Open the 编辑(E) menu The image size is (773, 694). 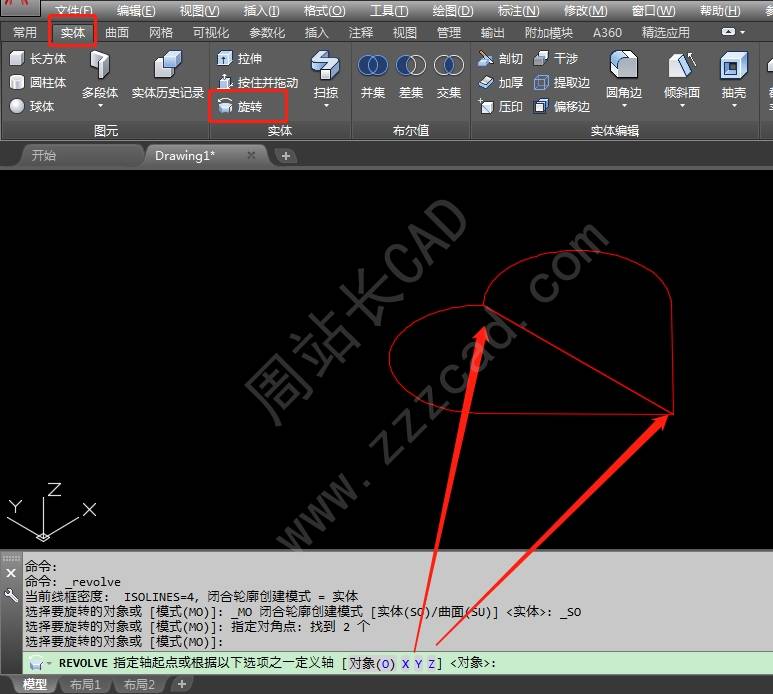[136, 10]
